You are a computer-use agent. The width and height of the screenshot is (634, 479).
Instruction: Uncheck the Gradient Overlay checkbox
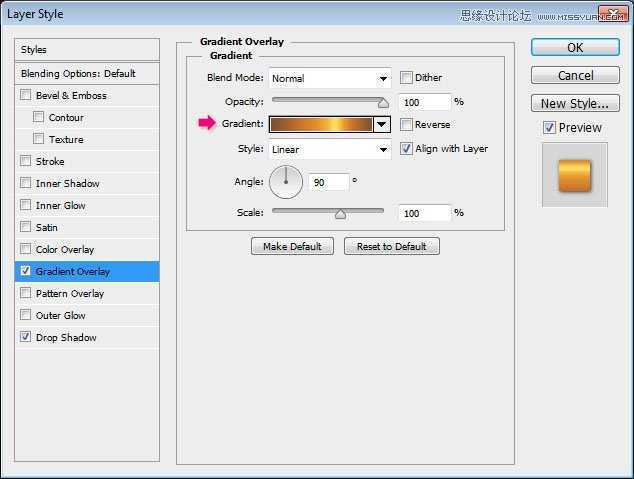coord(25,270)
